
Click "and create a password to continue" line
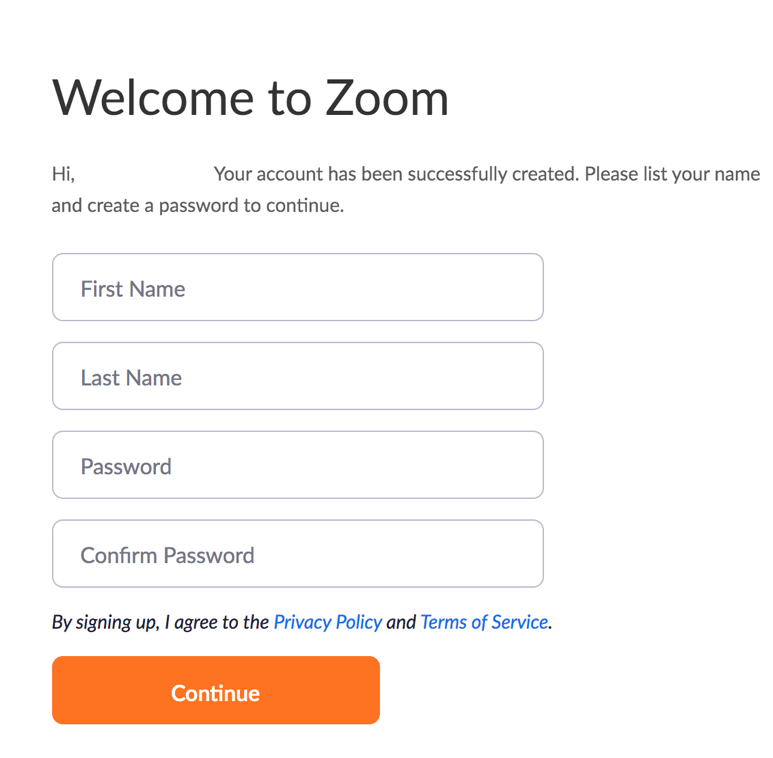197,207
